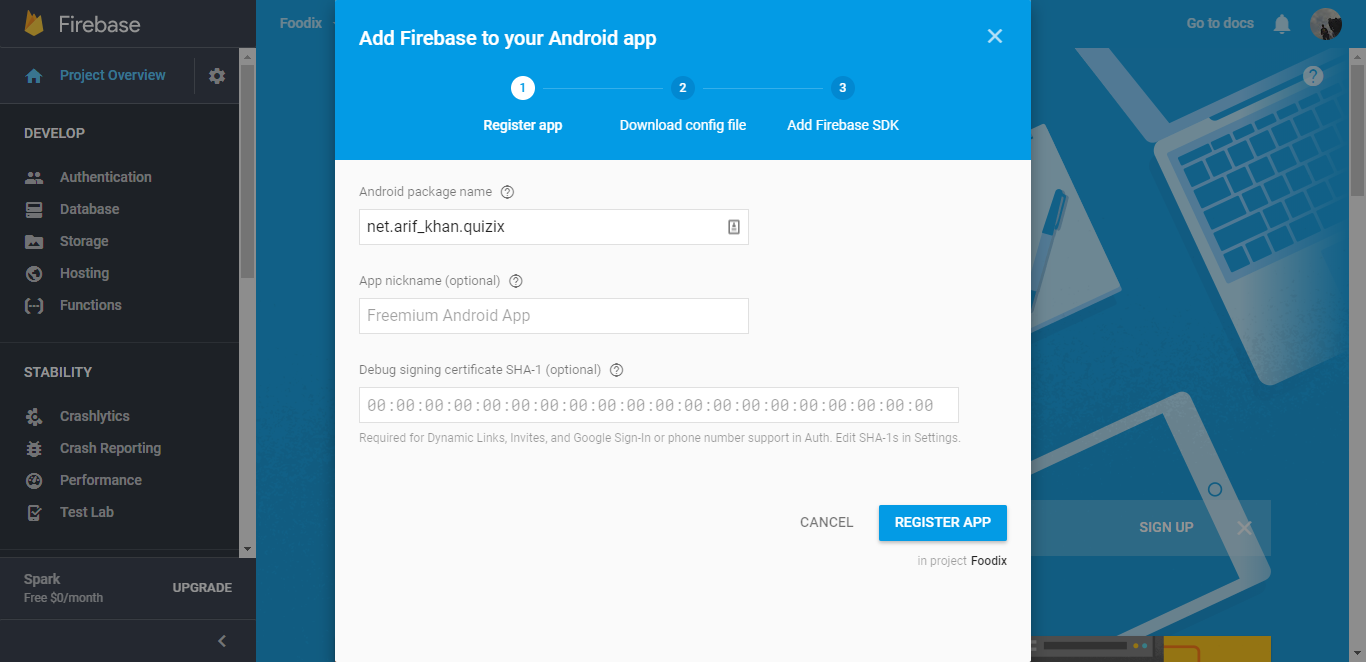Go to step 3 Add Firebase SDK
Screen dimensions: 1366x662
click(843, 88)
